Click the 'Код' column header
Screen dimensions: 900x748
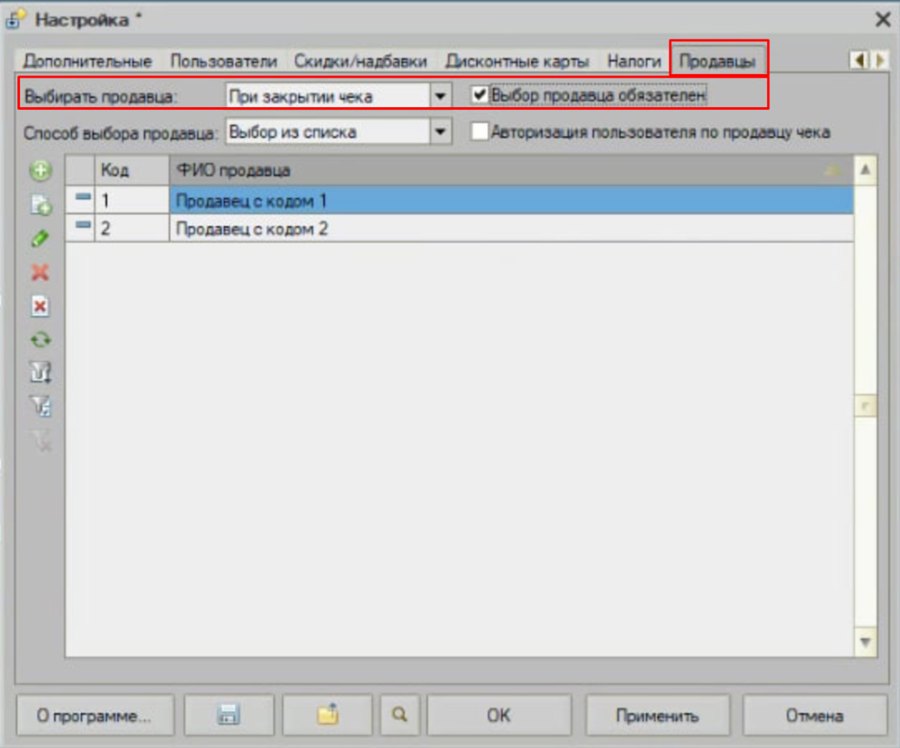tap(132, 170)
